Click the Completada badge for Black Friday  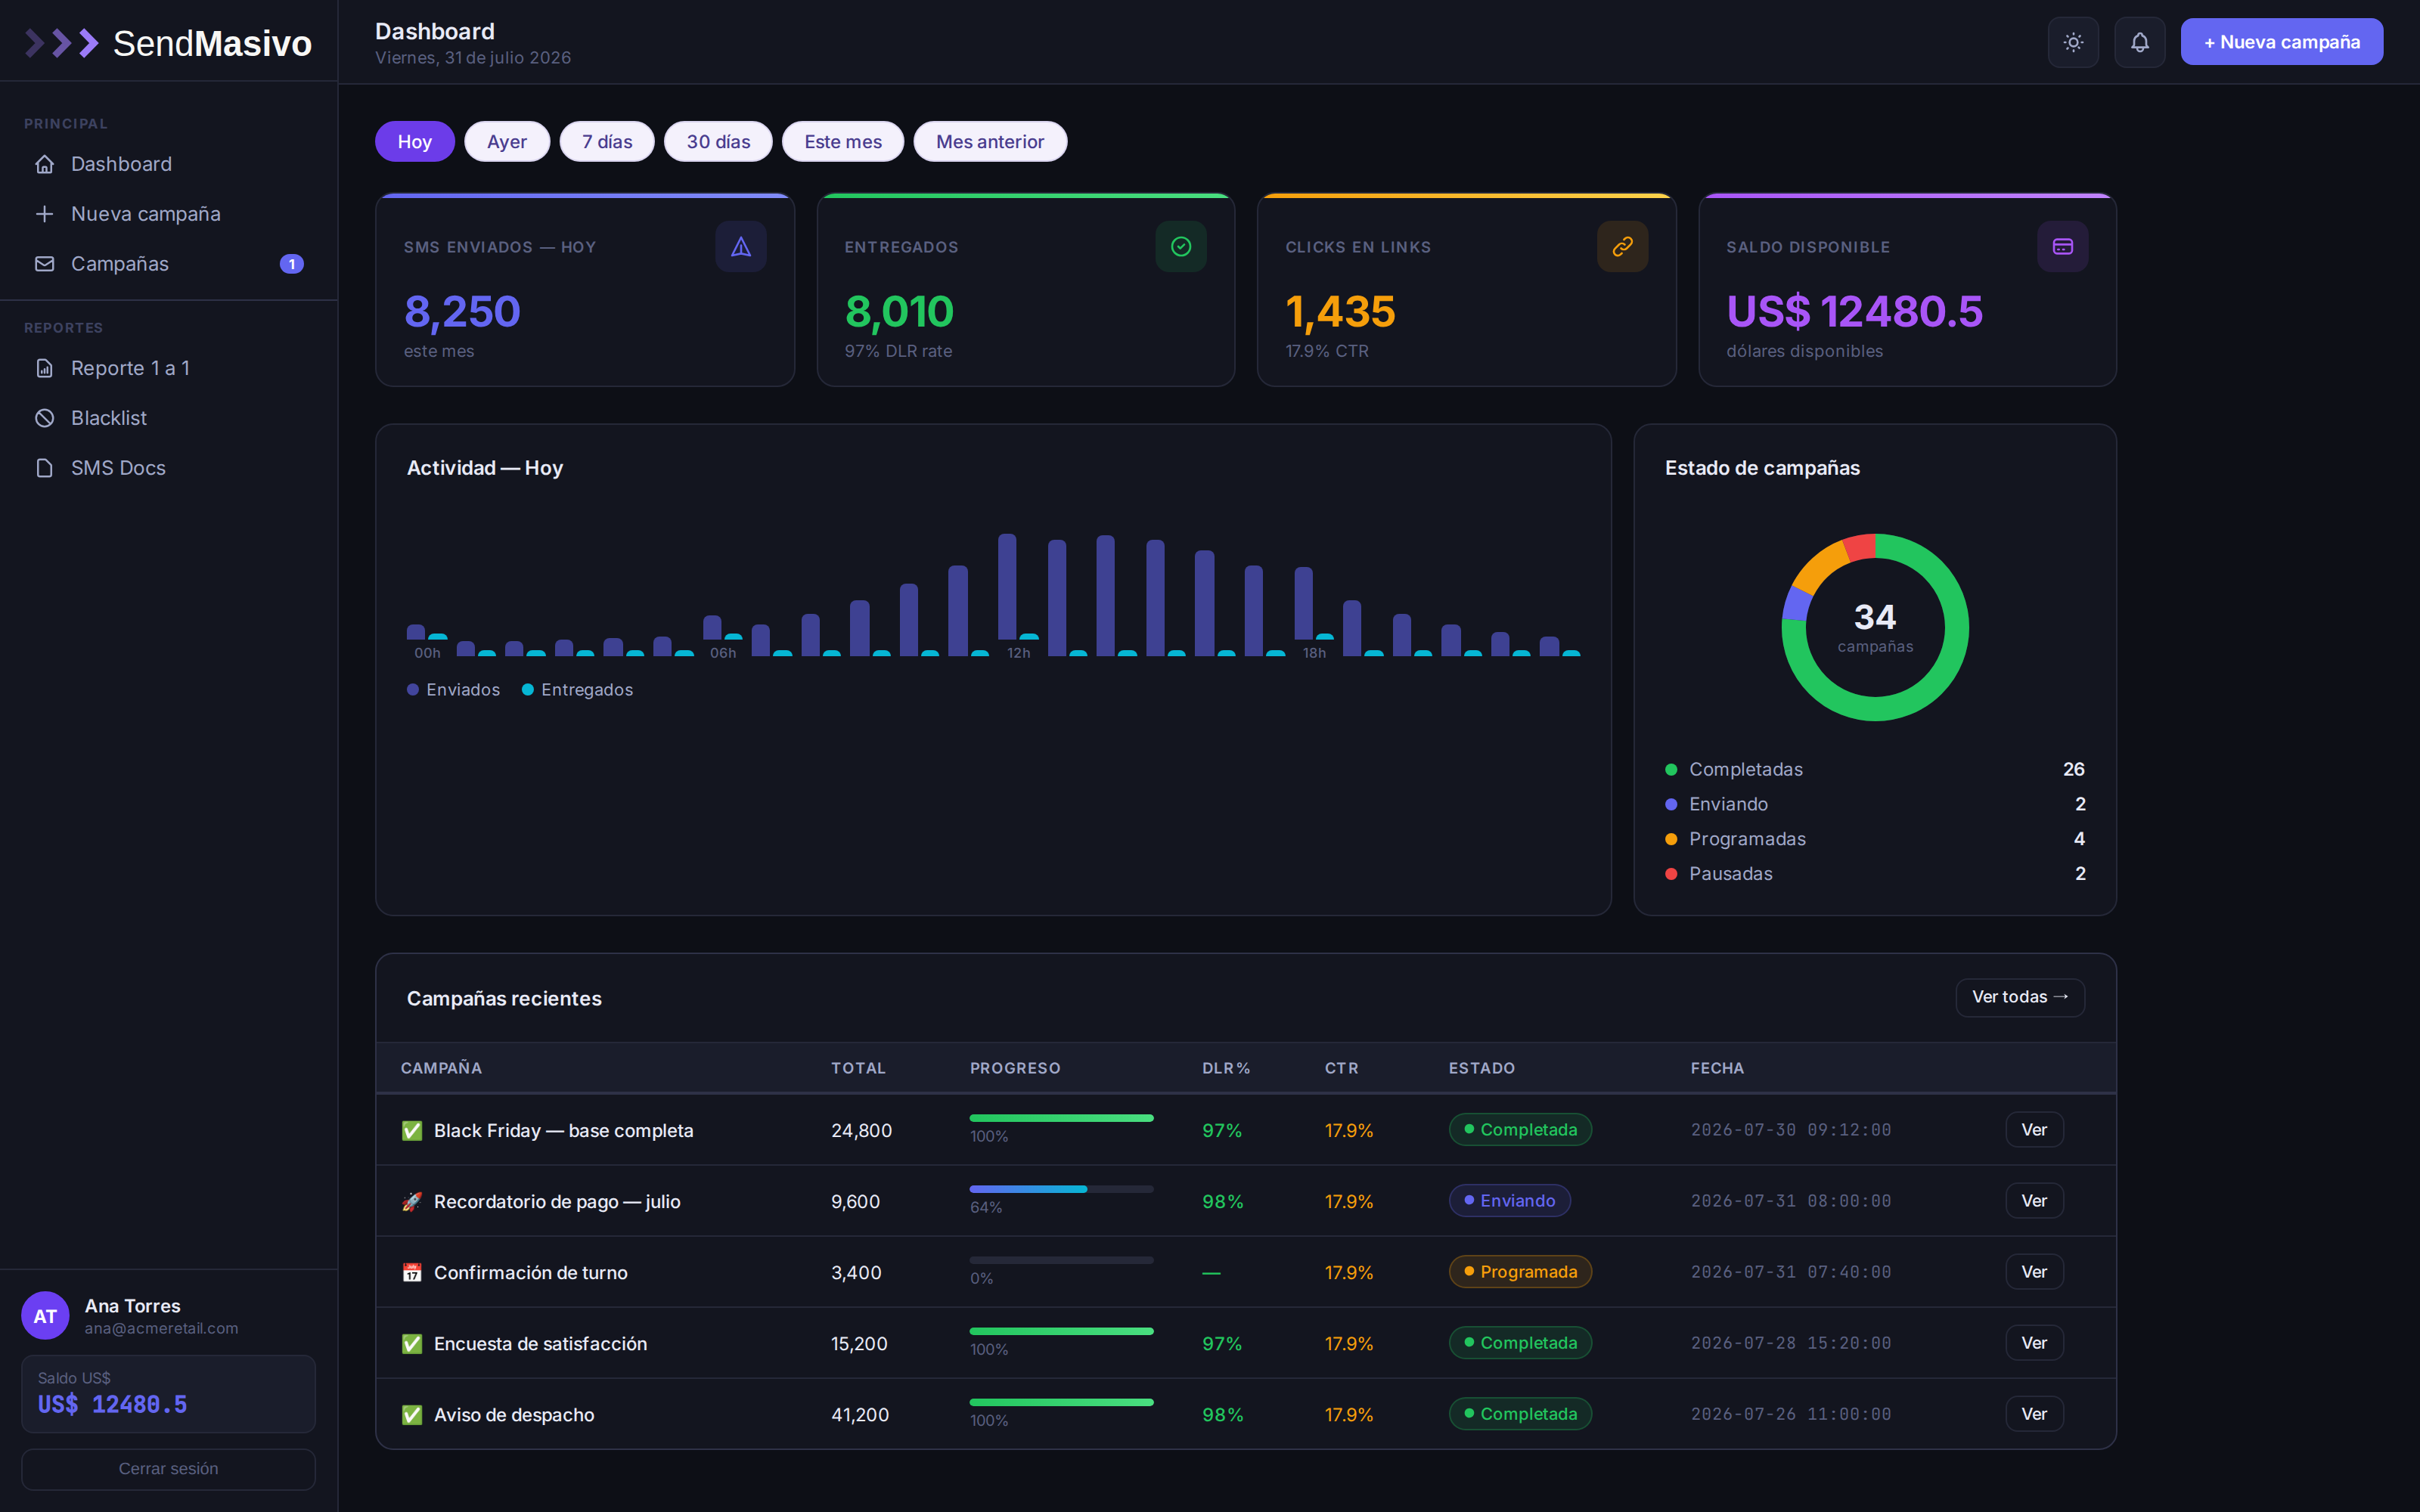pos(1520,1130)
